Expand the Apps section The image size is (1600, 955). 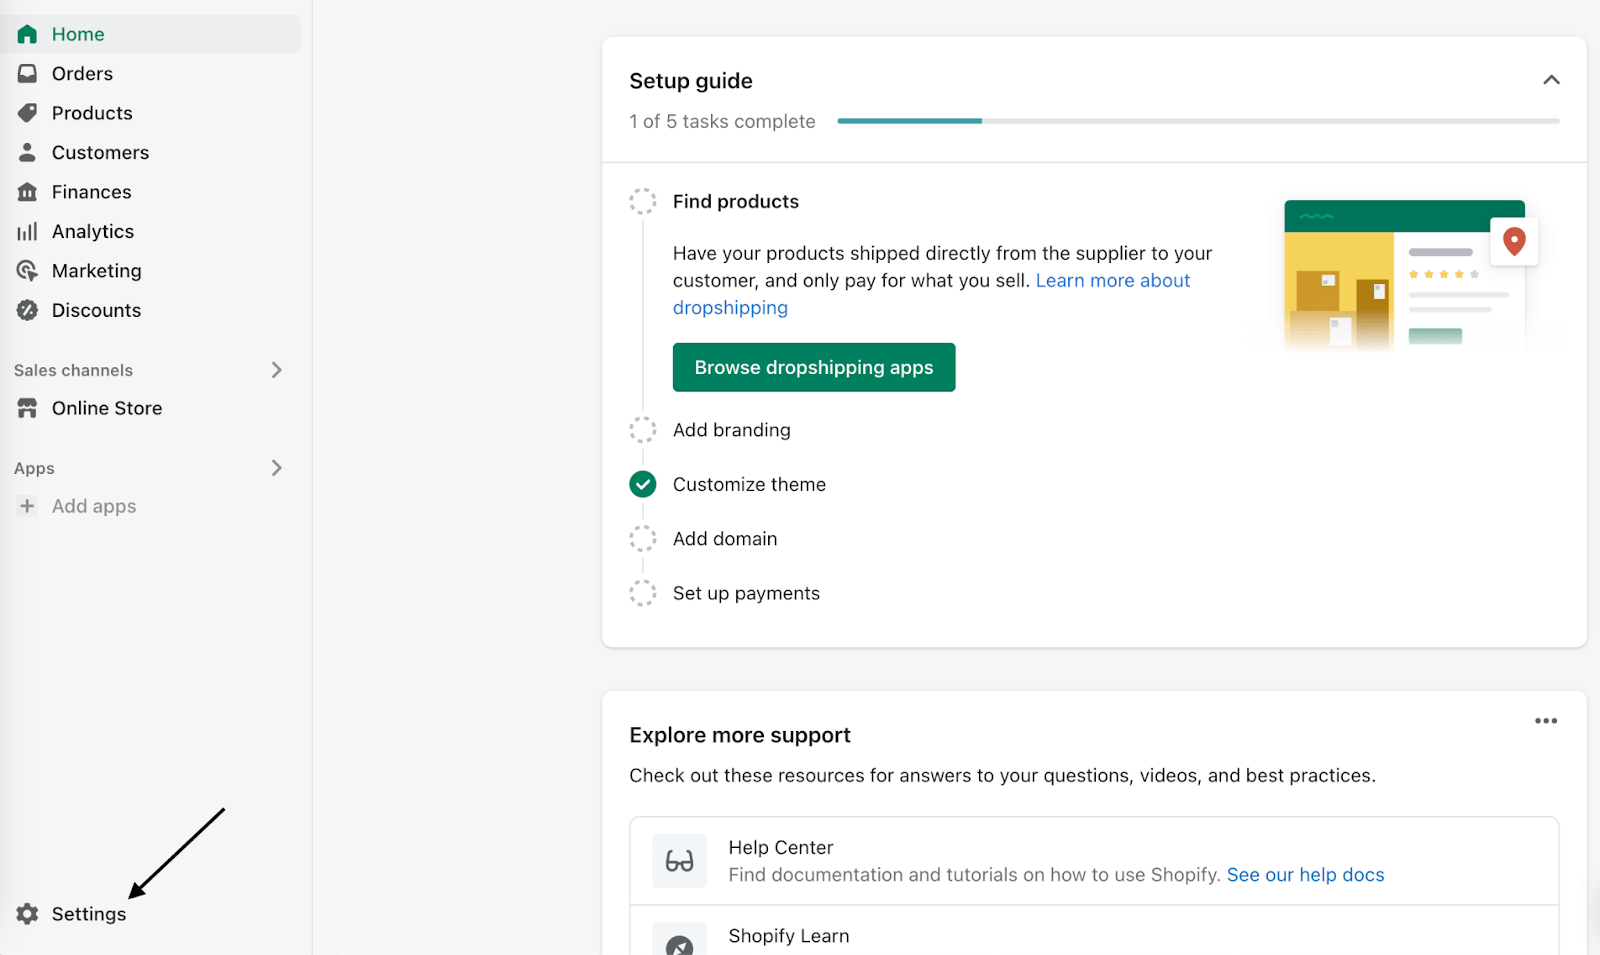(277, 467)
